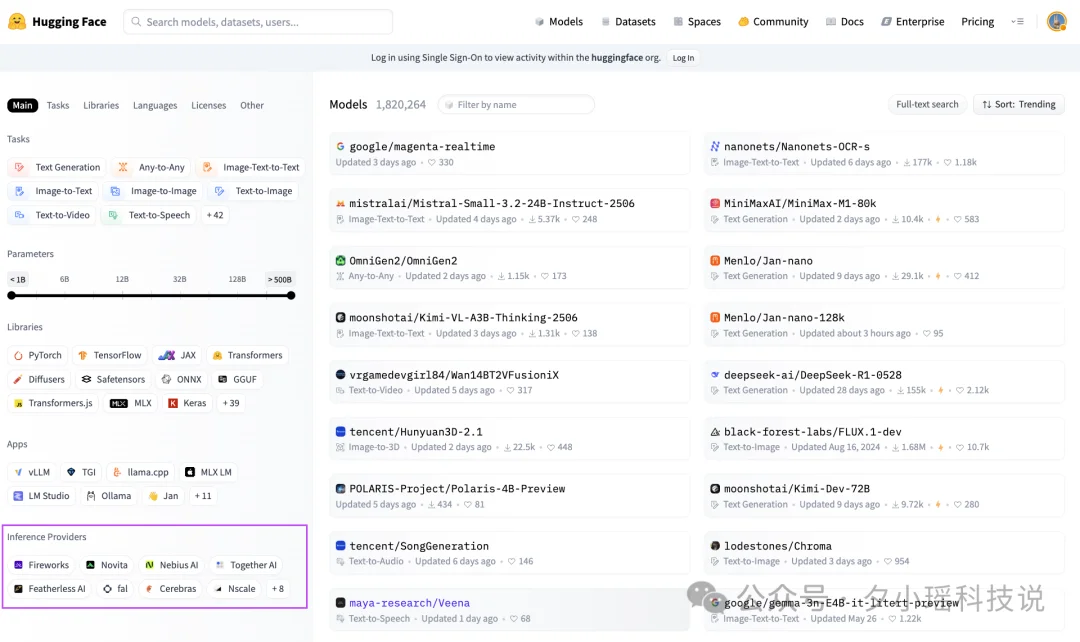Select the Cerebras inference provider

coord(171,589)
